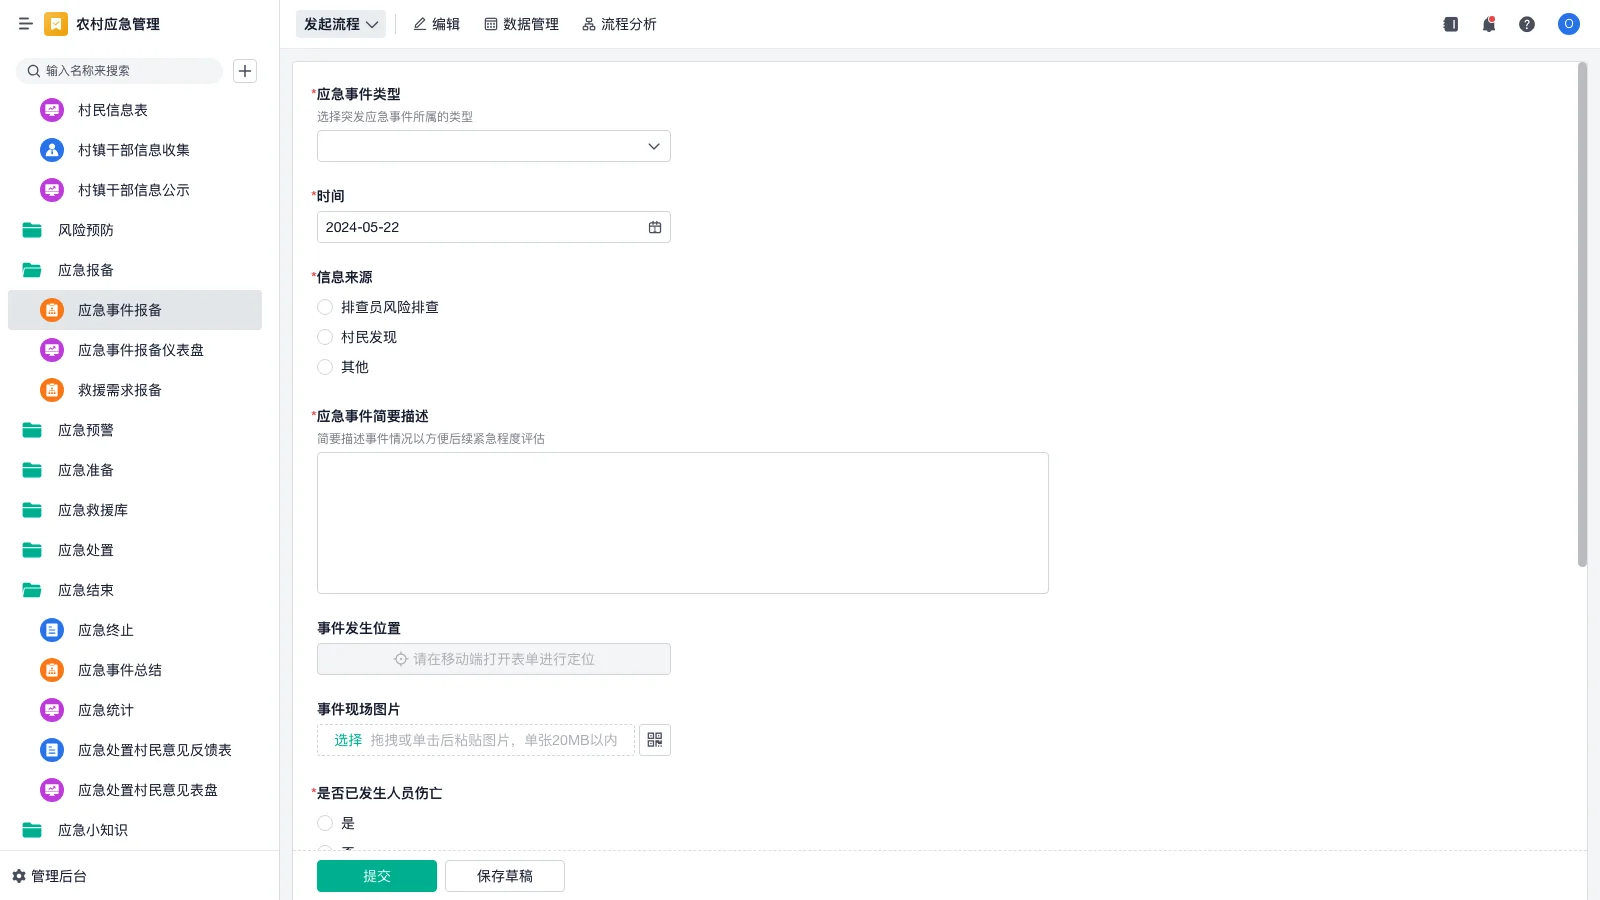Screen dimensions: 1600x900
Task: Click the book icon in top bar
Action: pyautogui.click(x=1451, y=24)
